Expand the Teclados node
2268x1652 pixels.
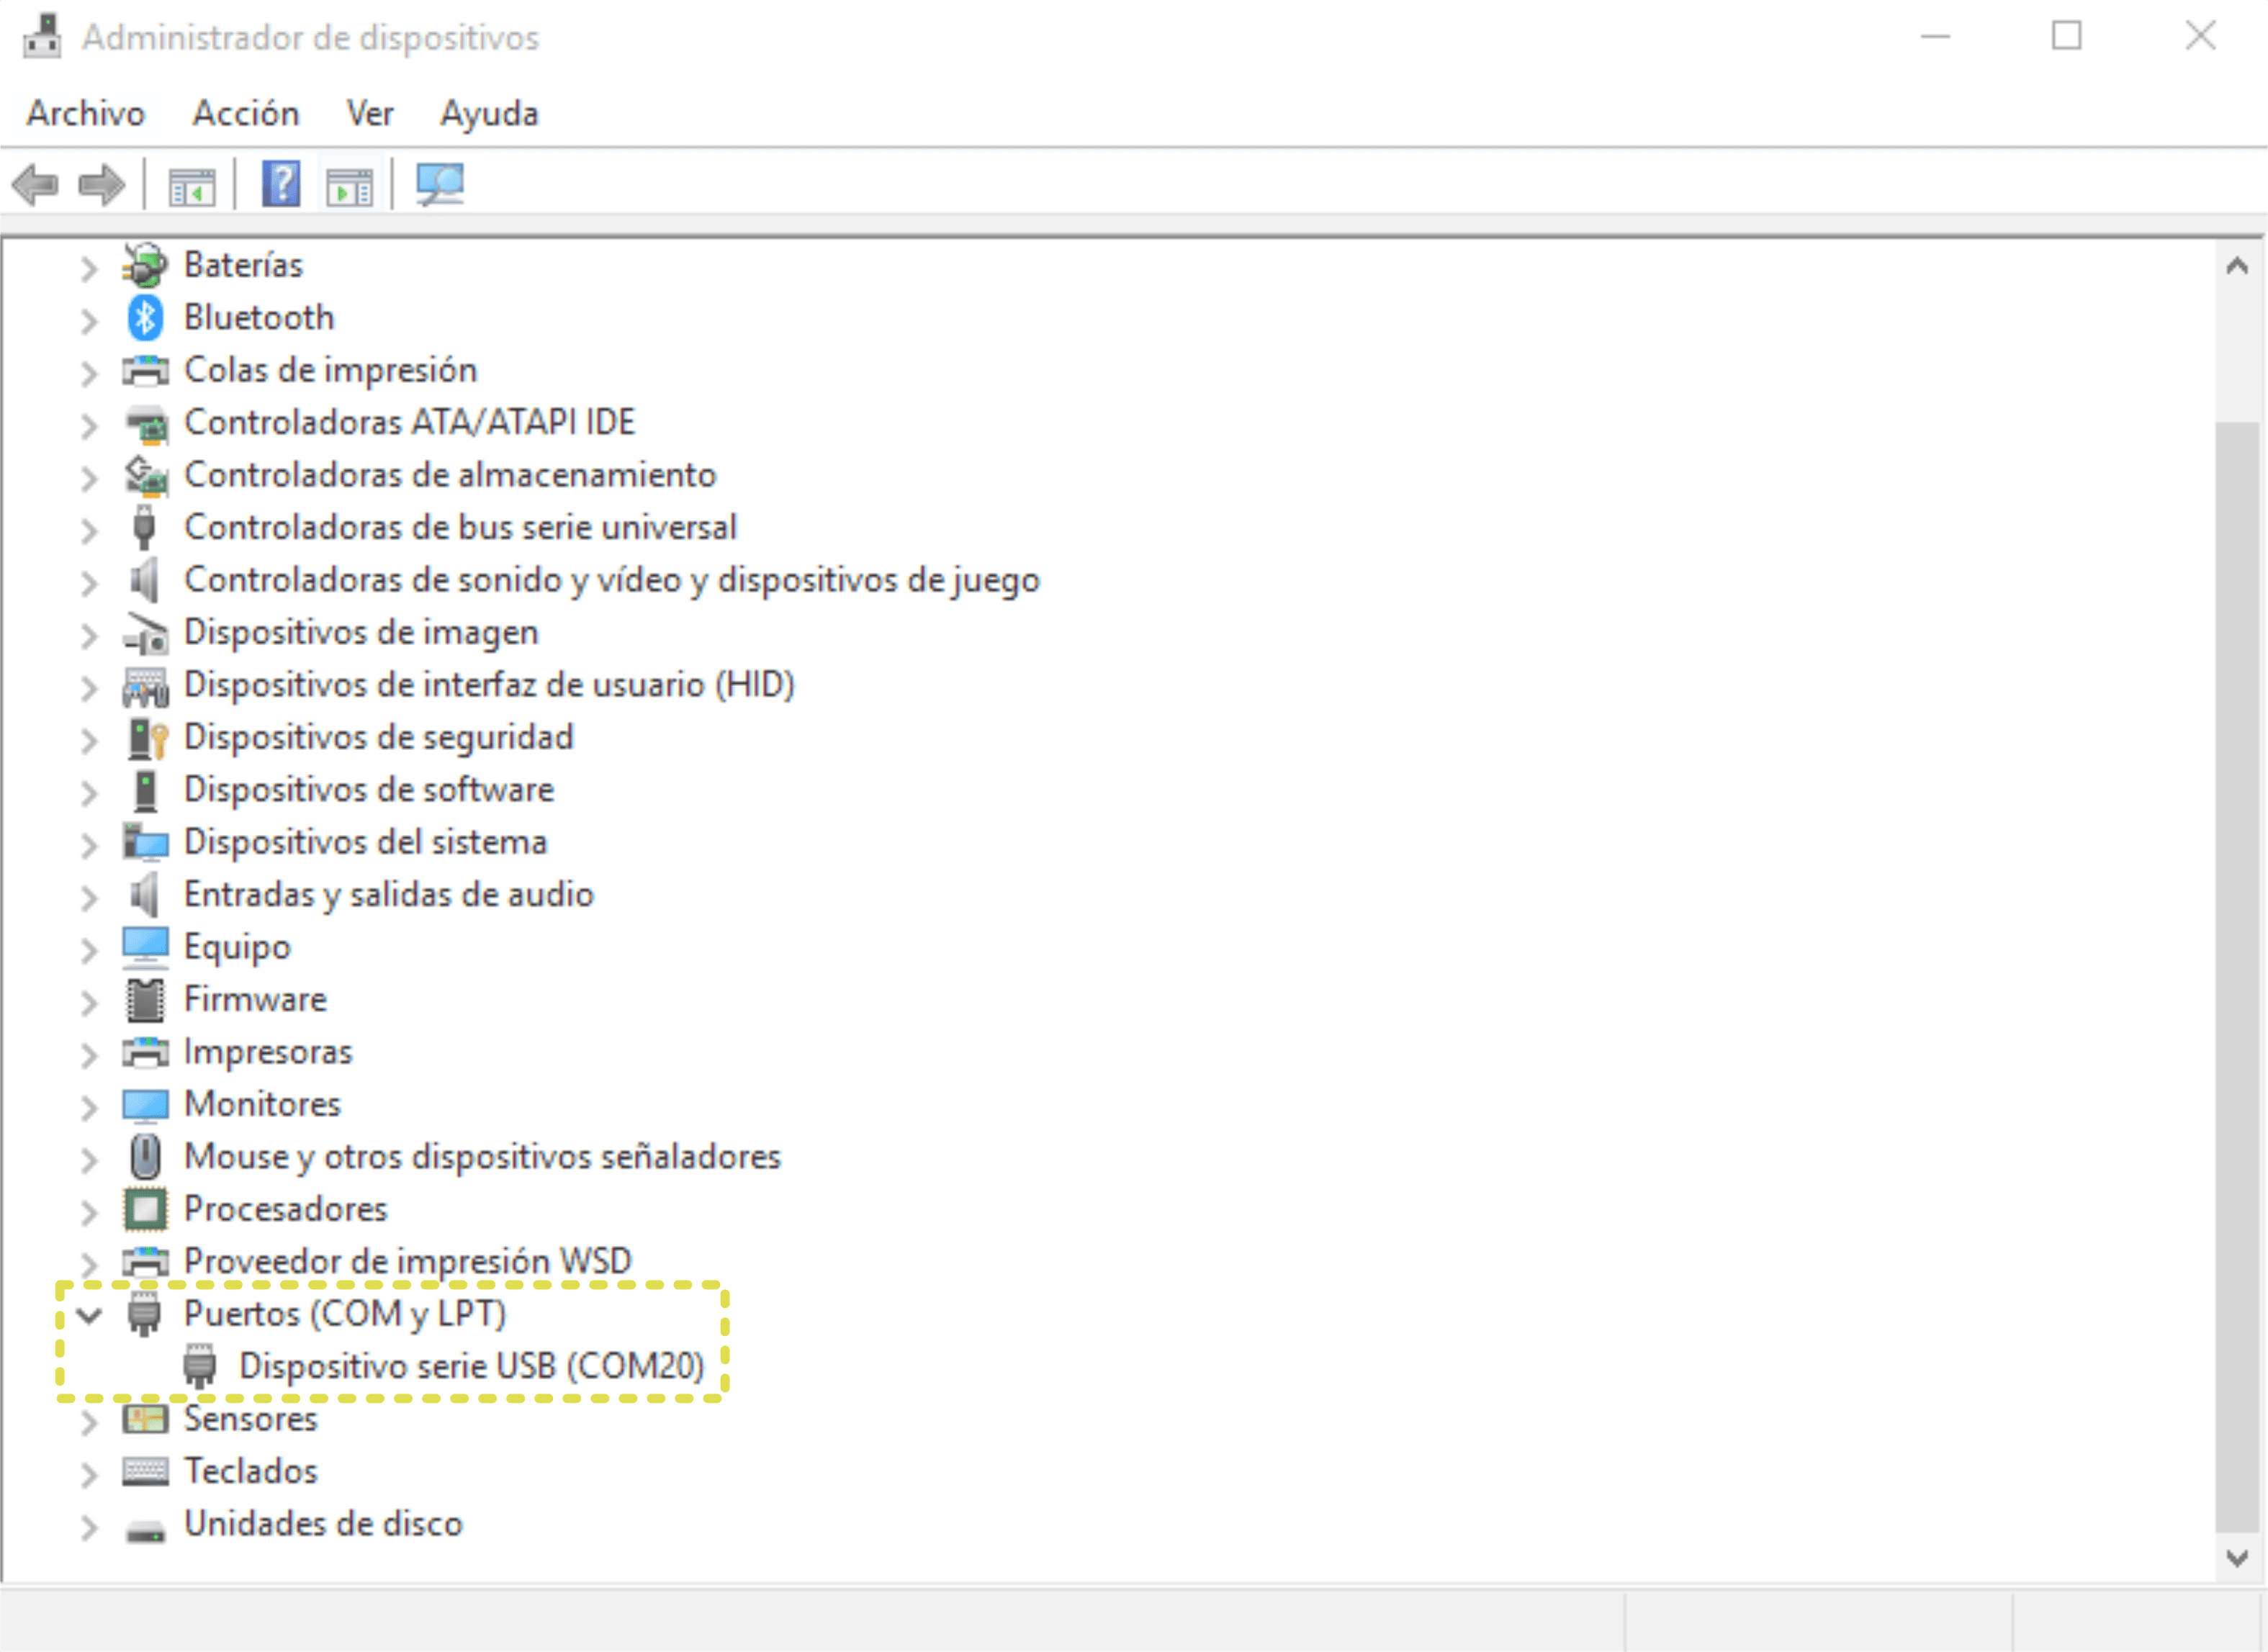89,1475
